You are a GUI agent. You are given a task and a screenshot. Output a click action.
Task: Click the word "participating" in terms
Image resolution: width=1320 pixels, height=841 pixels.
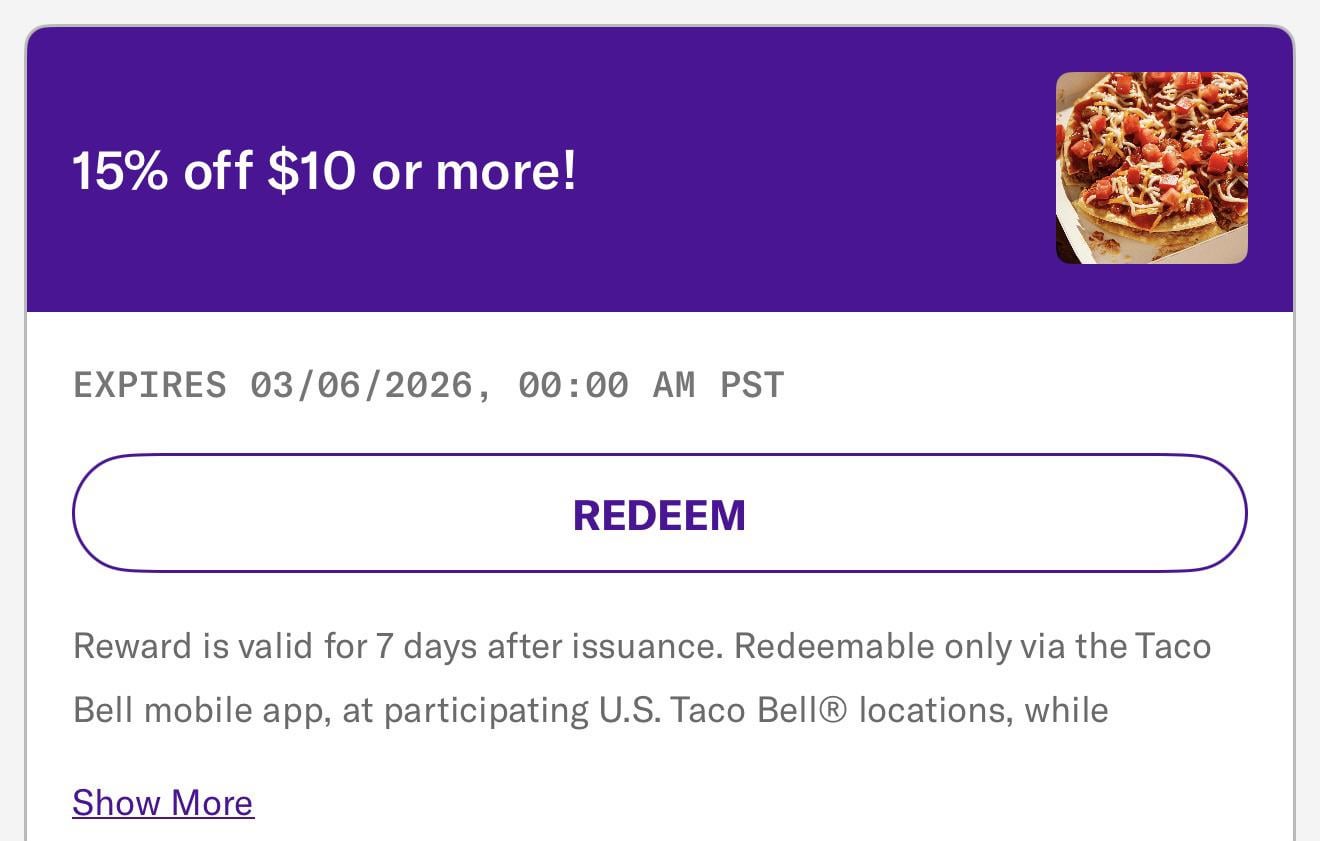(x=486, y=711)
